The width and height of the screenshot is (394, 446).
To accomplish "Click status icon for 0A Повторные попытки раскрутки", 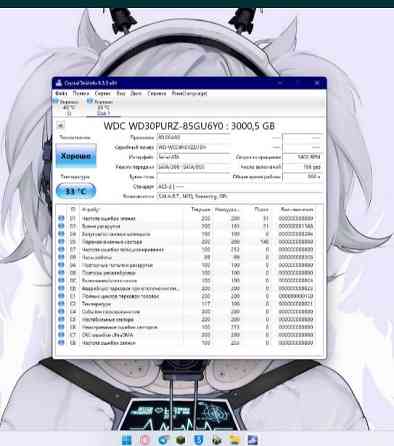I will coord(61,265).
